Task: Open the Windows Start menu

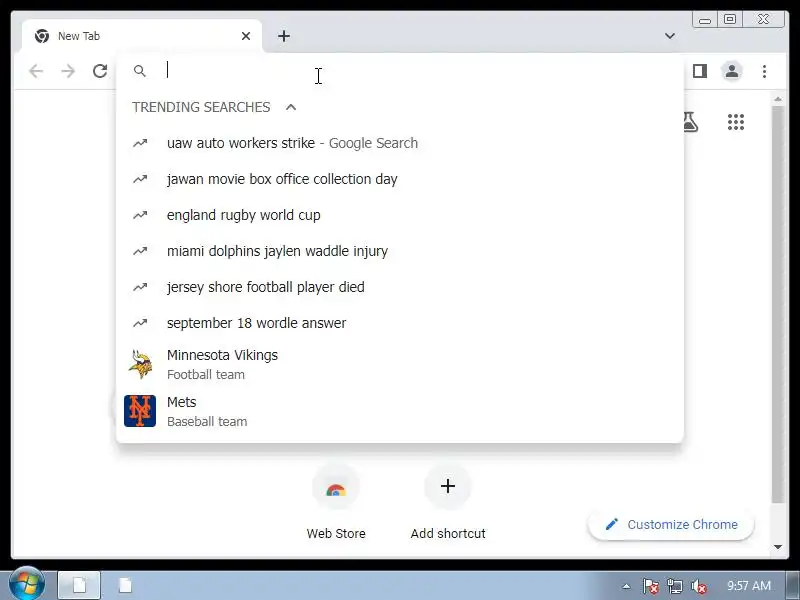Action: [x=27, y=585]
